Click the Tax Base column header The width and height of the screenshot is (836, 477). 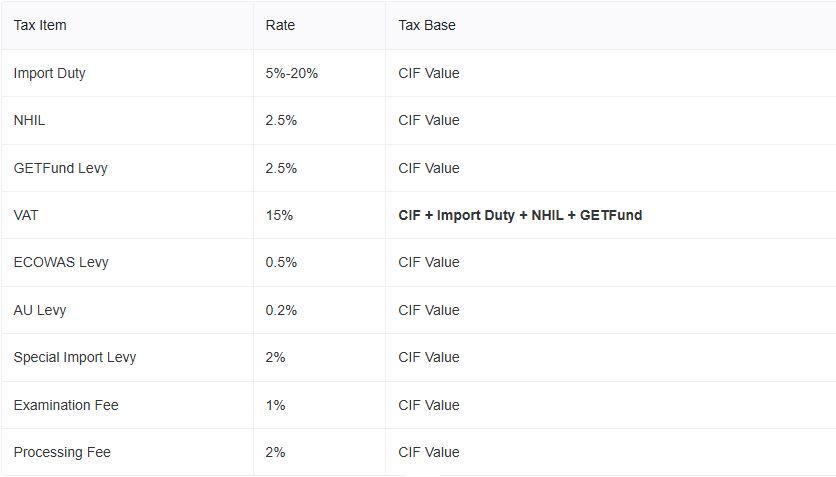[427, 25]
